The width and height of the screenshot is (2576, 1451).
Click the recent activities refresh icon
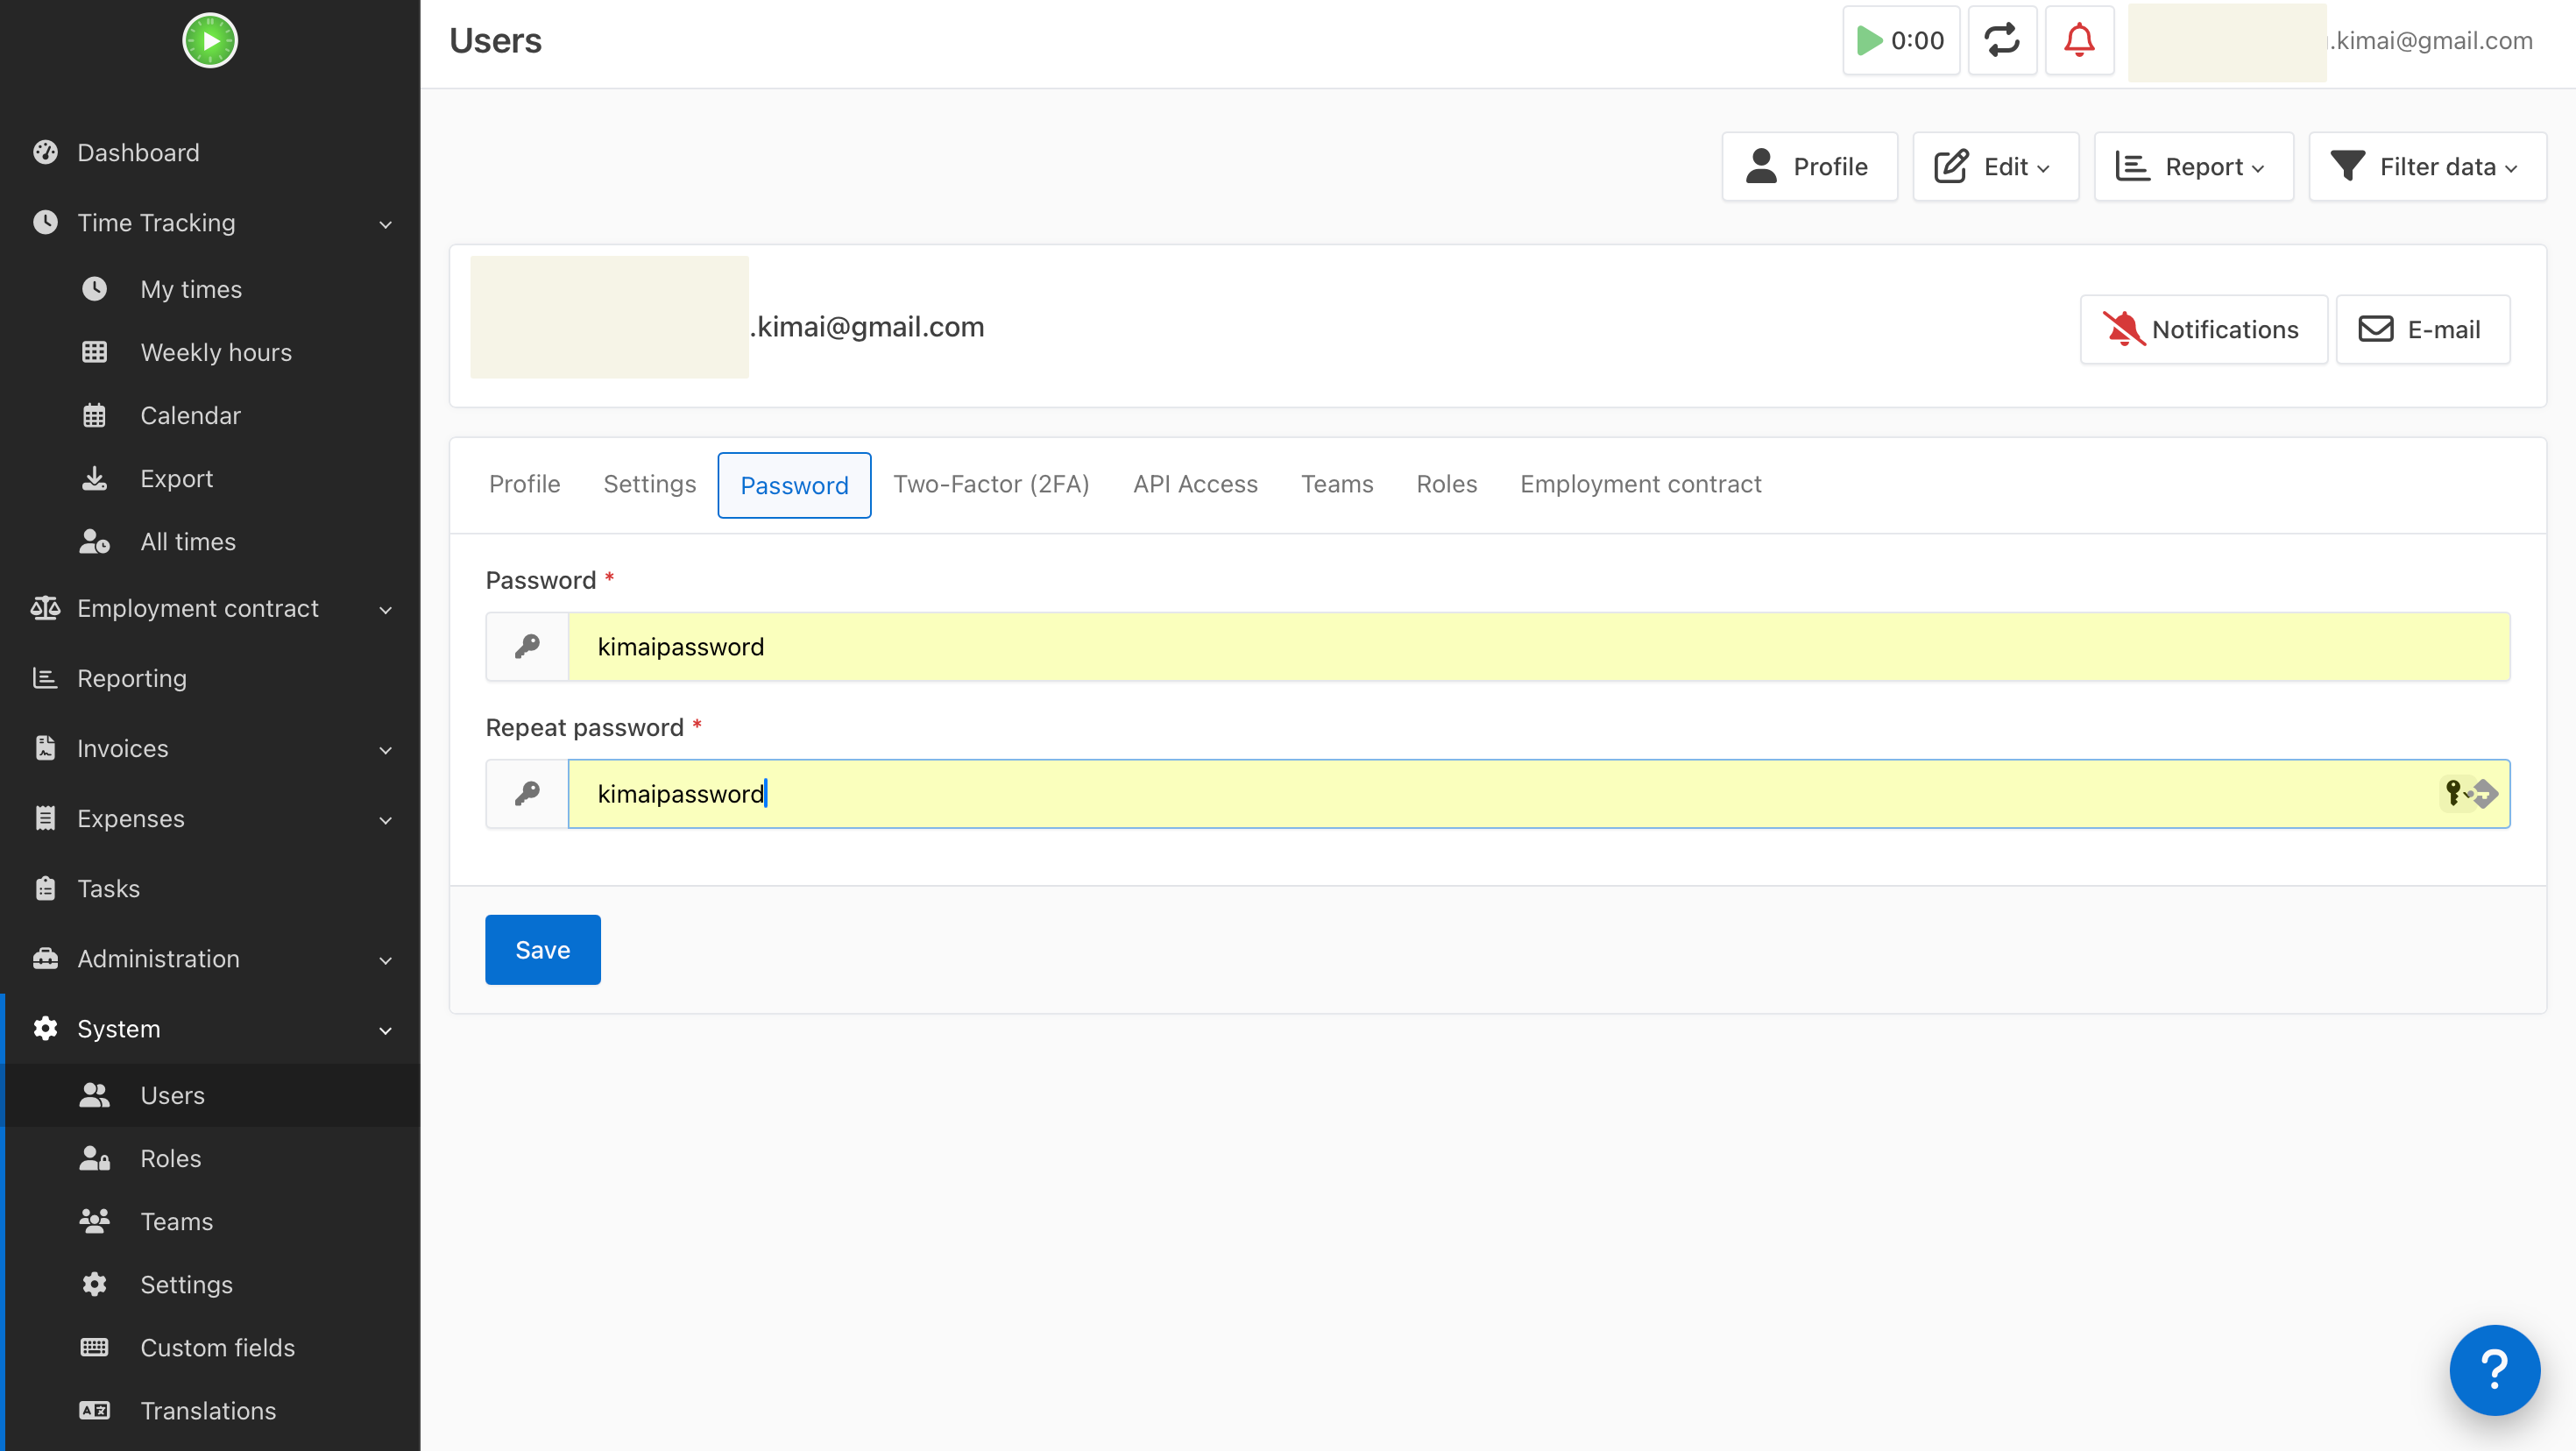coord(2002,41)
